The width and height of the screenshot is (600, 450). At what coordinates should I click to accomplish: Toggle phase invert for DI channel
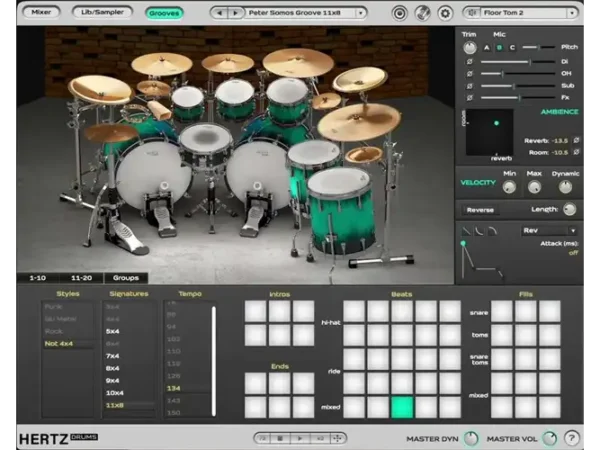(470, 62)
